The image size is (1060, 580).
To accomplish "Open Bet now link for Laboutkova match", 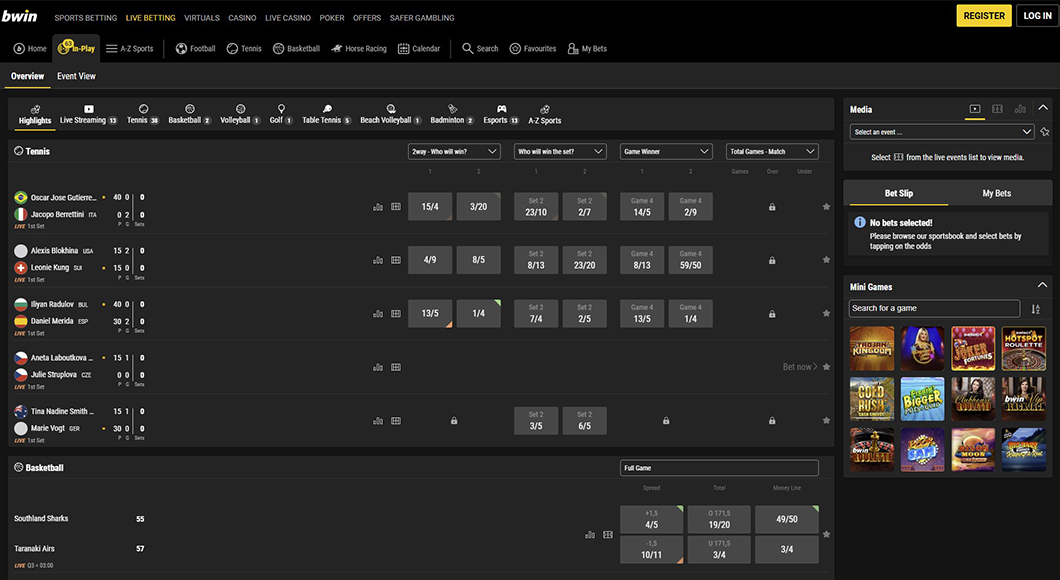I will 800,367.
